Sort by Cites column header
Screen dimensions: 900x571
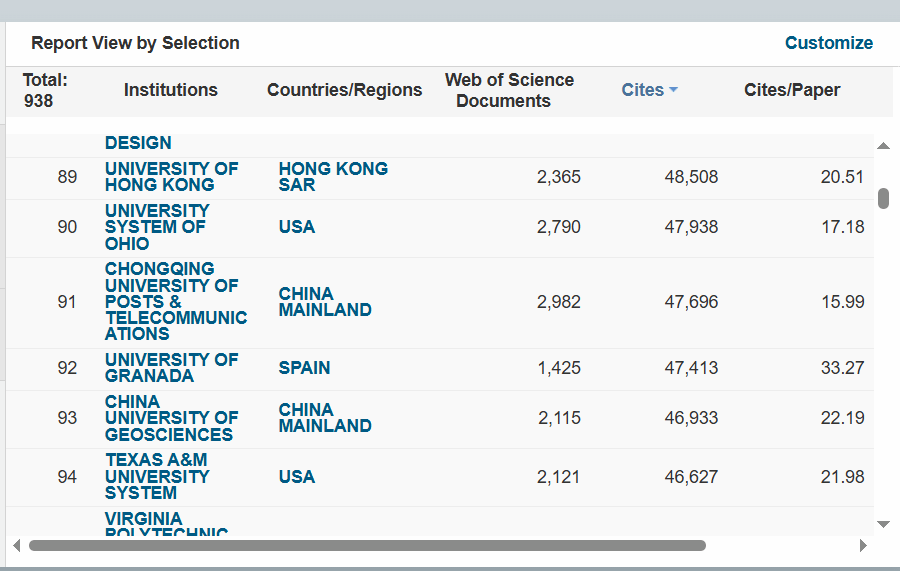coord(643,90)
